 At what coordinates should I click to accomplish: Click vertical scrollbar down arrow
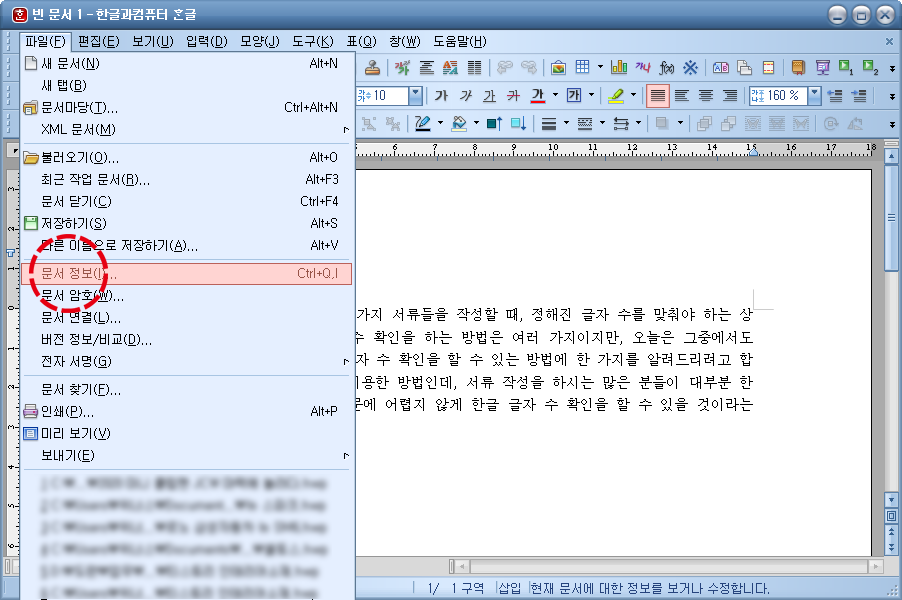(891, 500)
